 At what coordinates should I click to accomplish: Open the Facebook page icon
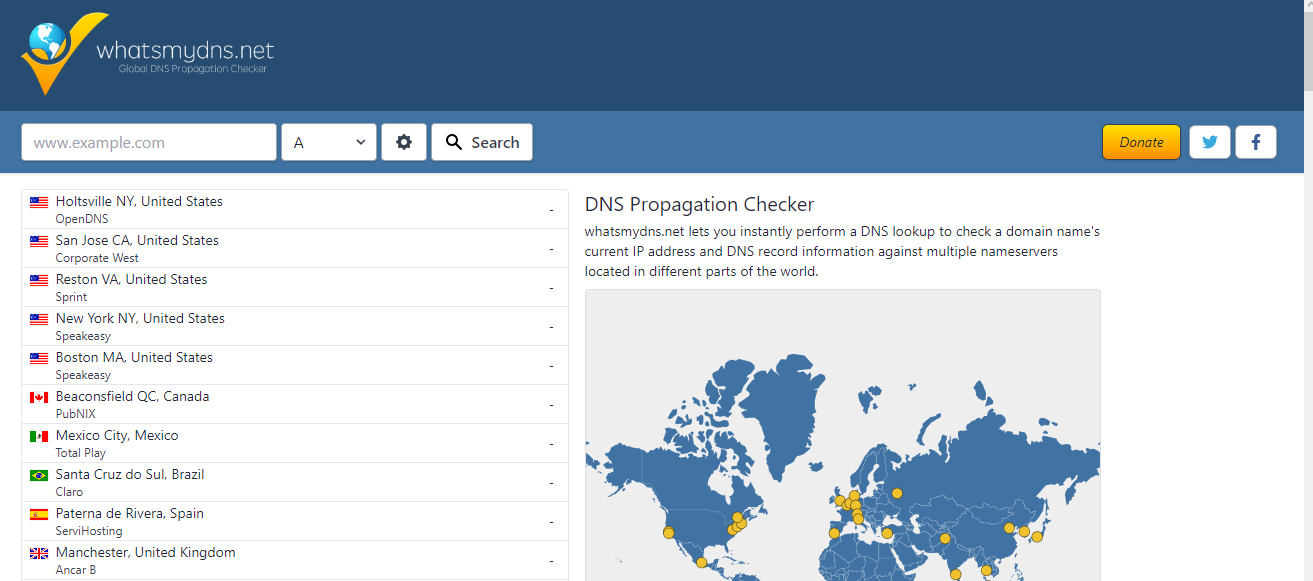[x=1256, y=142]
